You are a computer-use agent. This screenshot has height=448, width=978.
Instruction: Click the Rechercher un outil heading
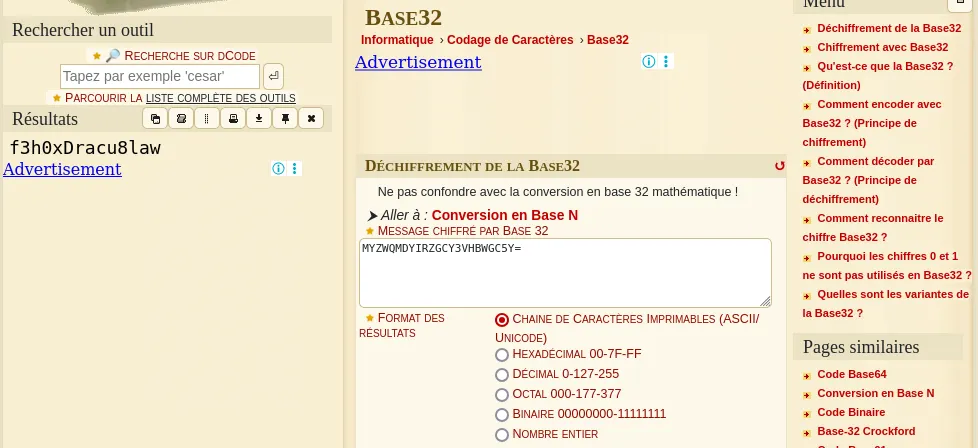pos(82,30)
